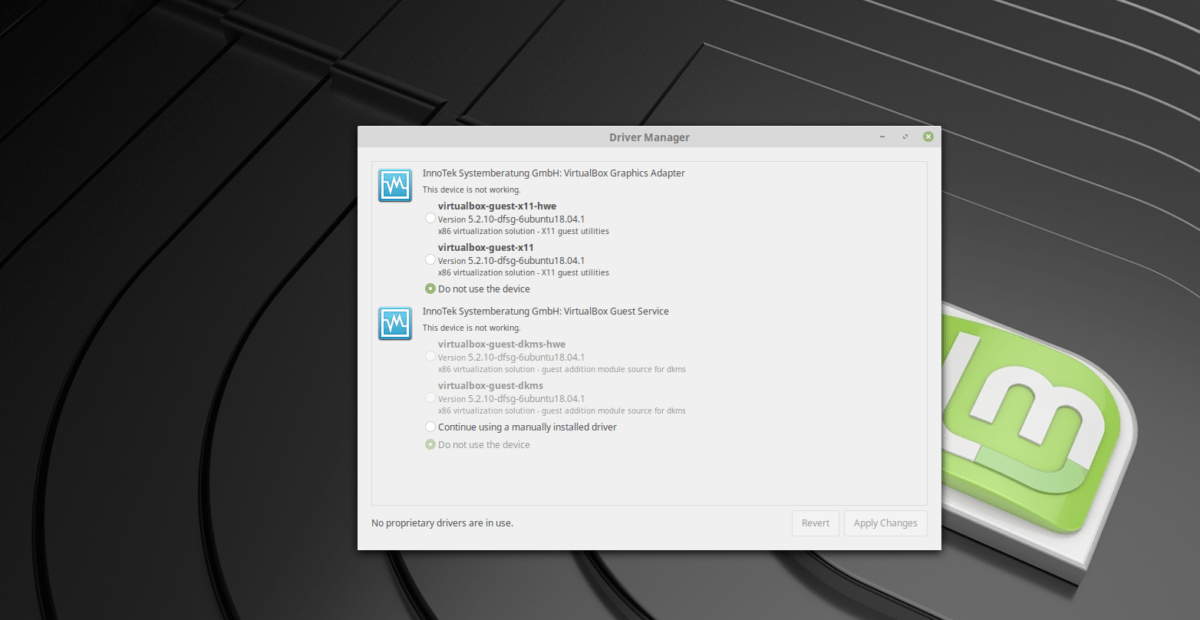The width and height of the screenshot is (1200, 620).
Task: Click the dkms module source description under virtualbox-guest-dkms
Action: [x=562, y=410]
